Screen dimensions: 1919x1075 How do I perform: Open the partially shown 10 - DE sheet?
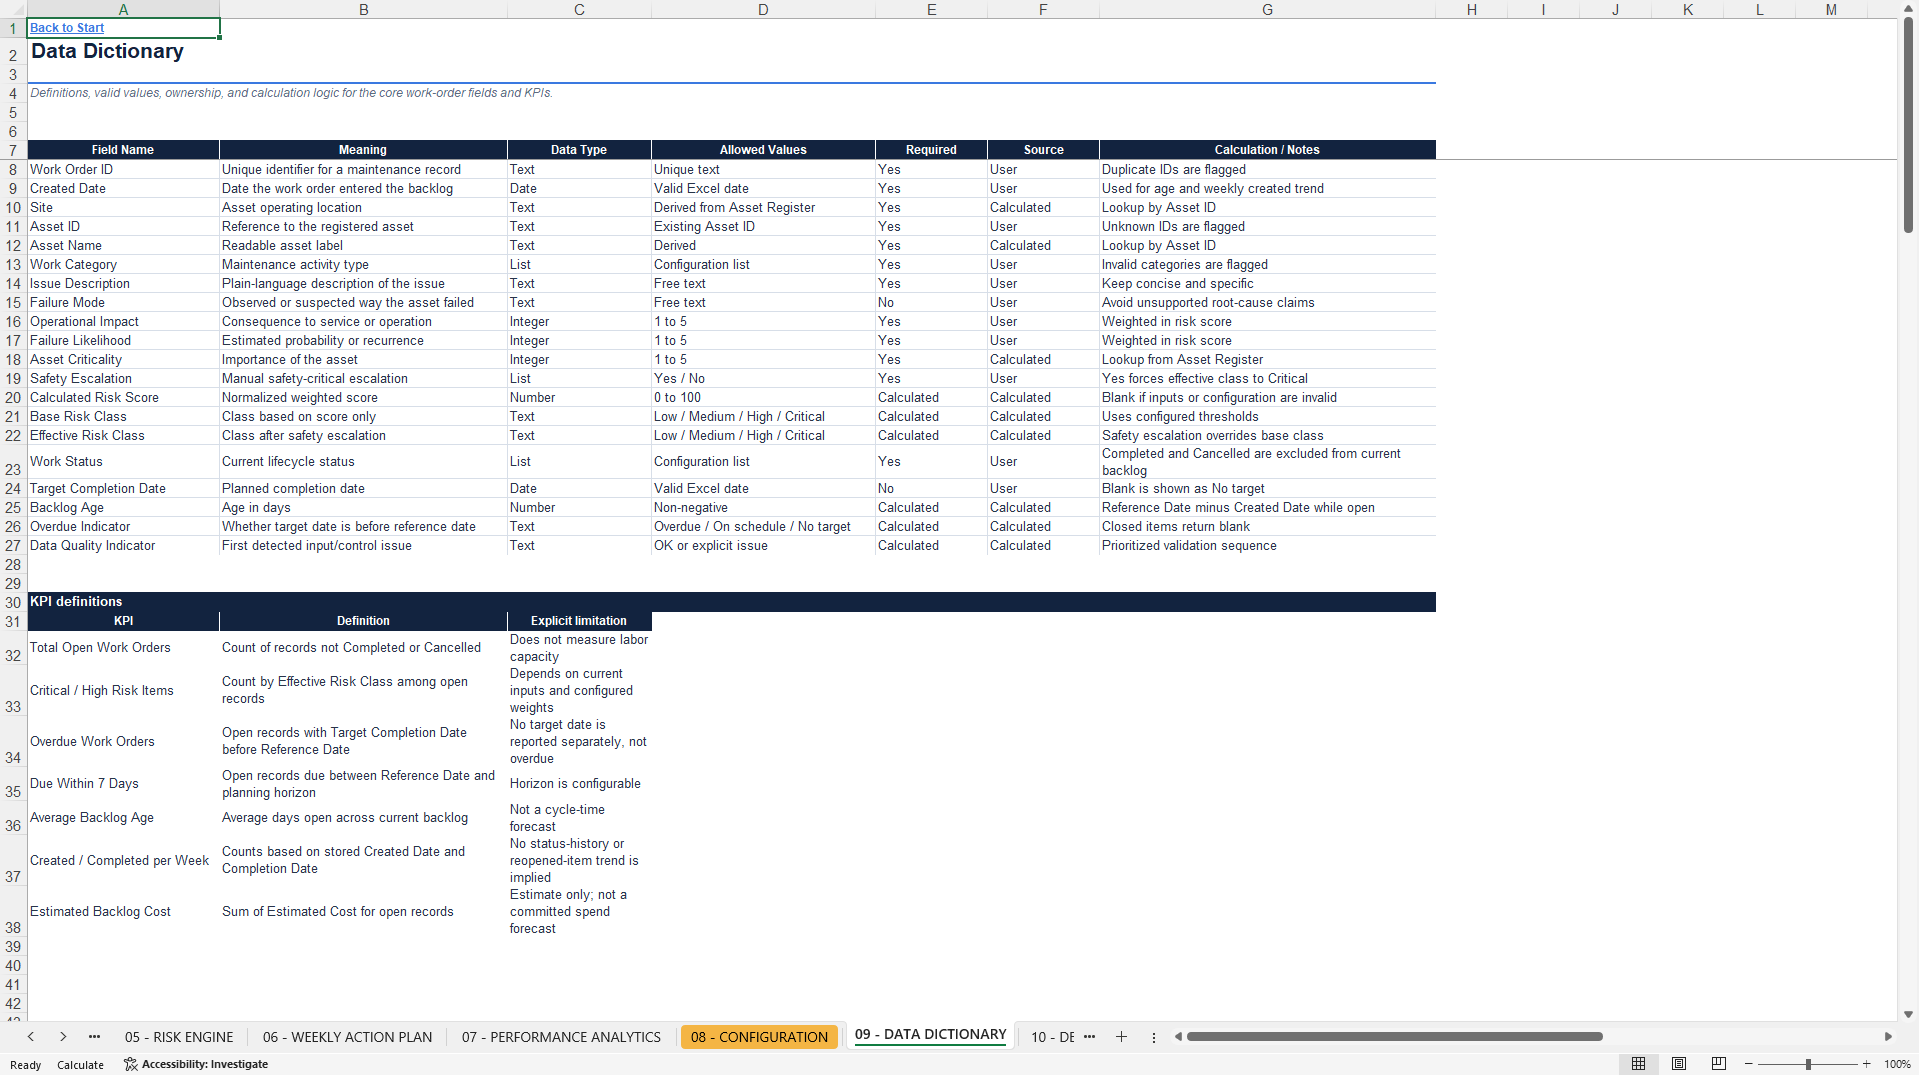pyautogui.click(x=1052, y=1037)
